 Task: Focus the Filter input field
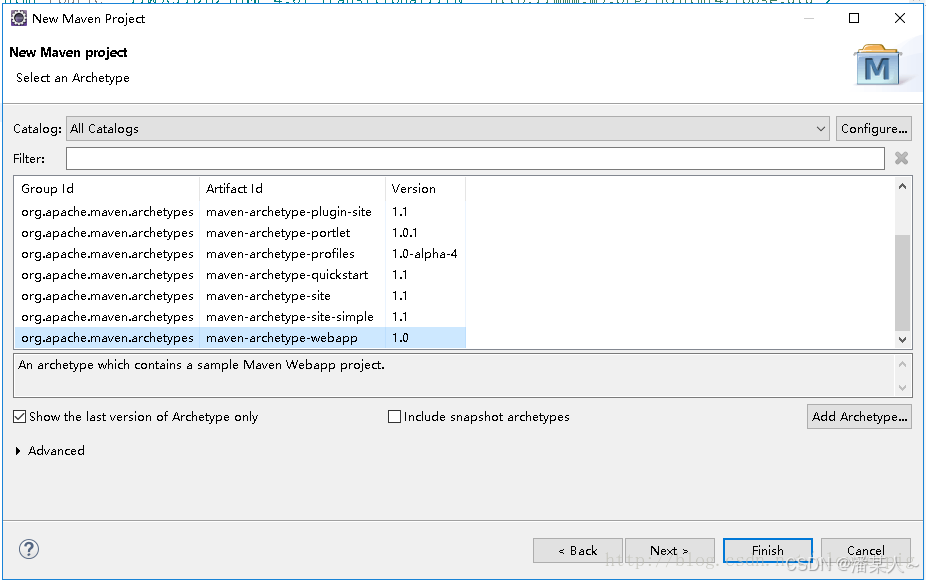(x=475, y=158)
